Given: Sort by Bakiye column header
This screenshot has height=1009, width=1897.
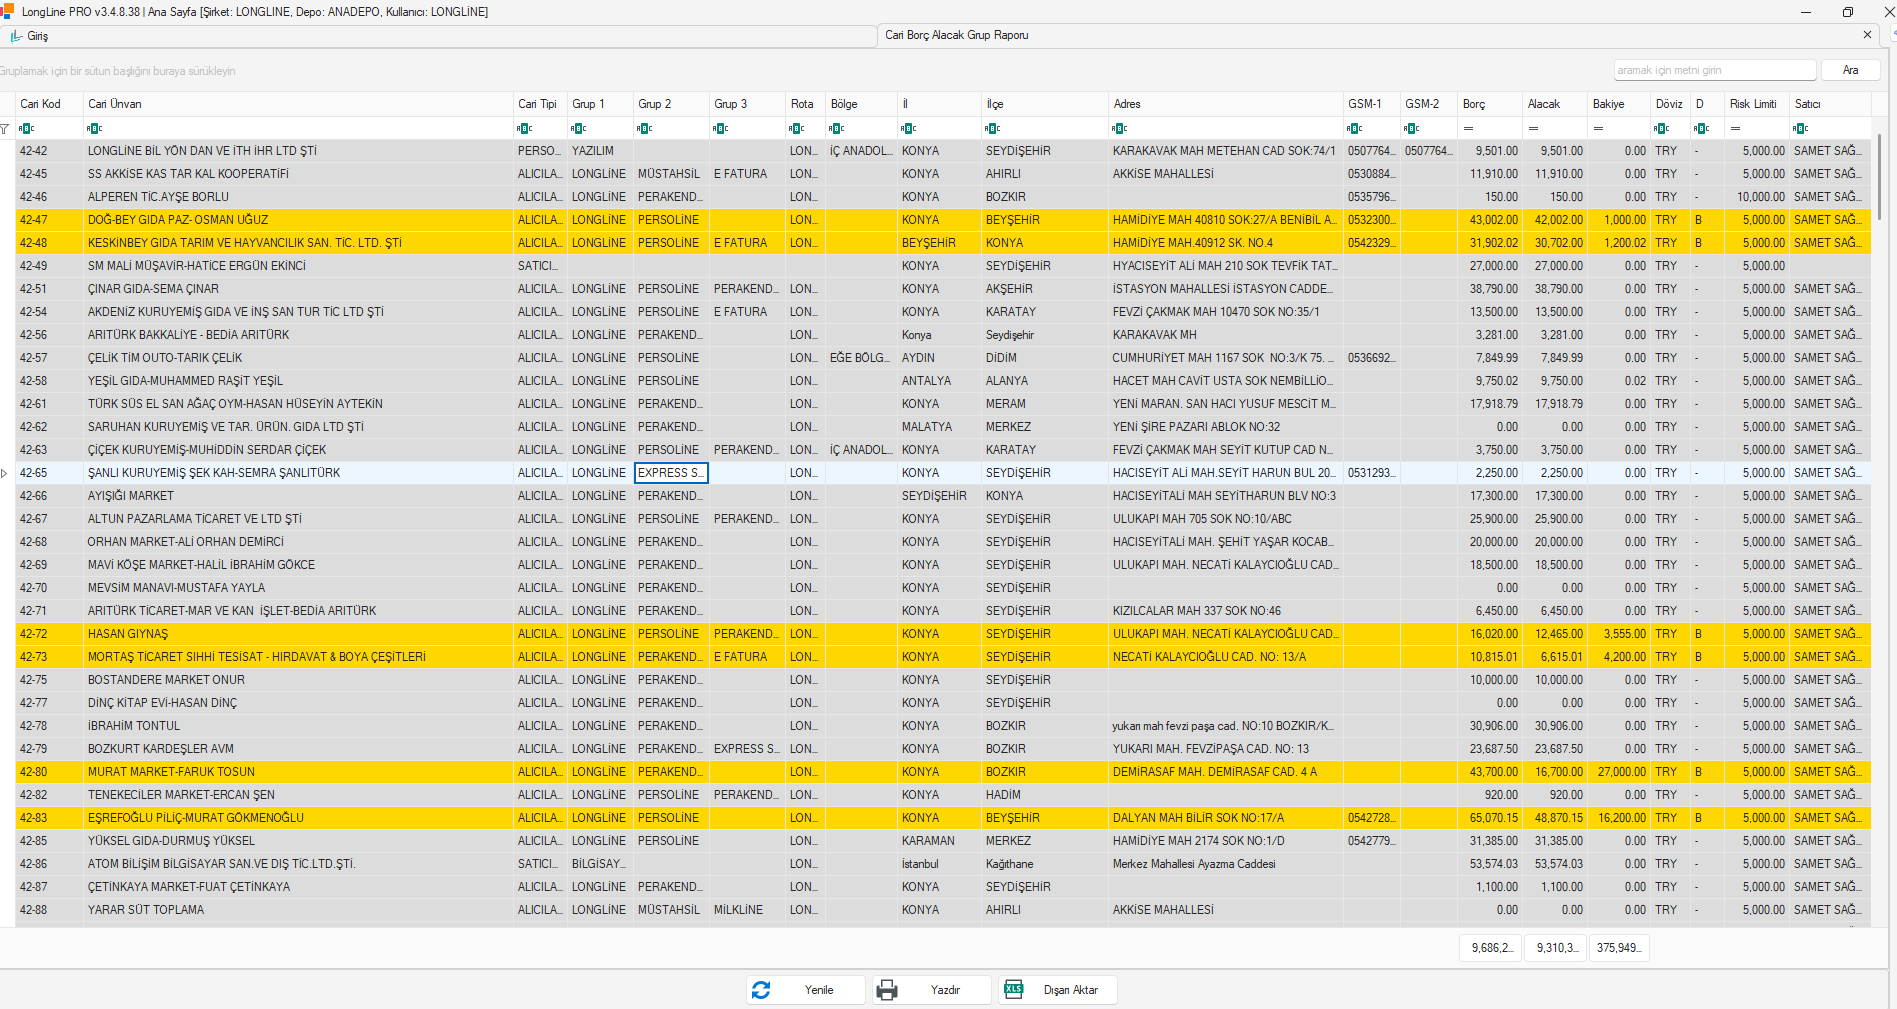Looking at the screenshot, I should [1620, 104].
